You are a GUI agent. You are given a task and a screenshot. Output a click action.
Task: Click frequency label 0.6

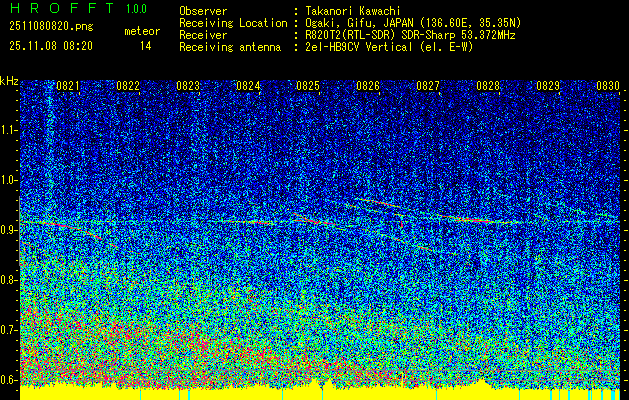(x=9, y=380)
